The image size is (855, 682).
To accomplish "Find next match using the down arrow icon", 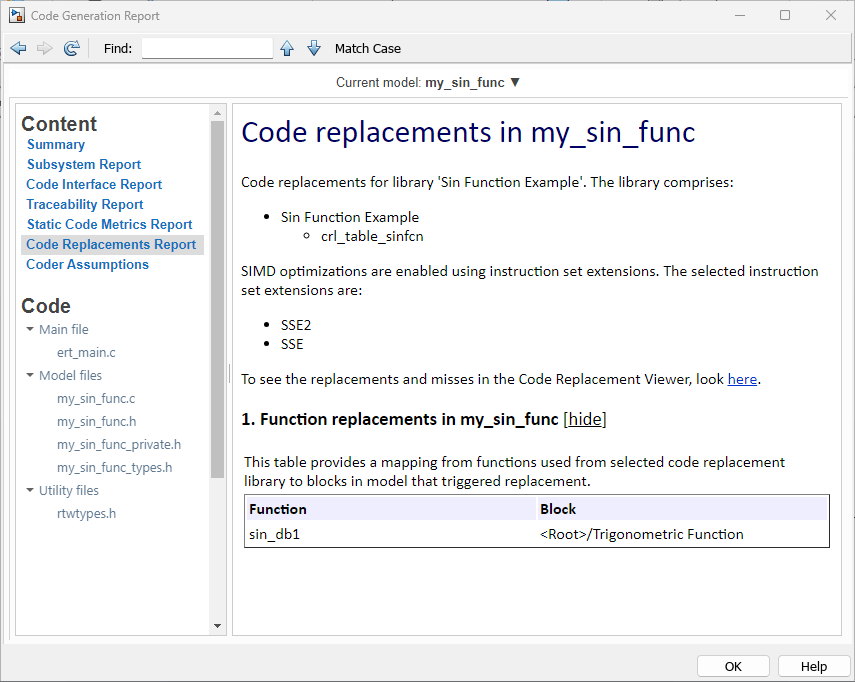I will pos(314,48).
